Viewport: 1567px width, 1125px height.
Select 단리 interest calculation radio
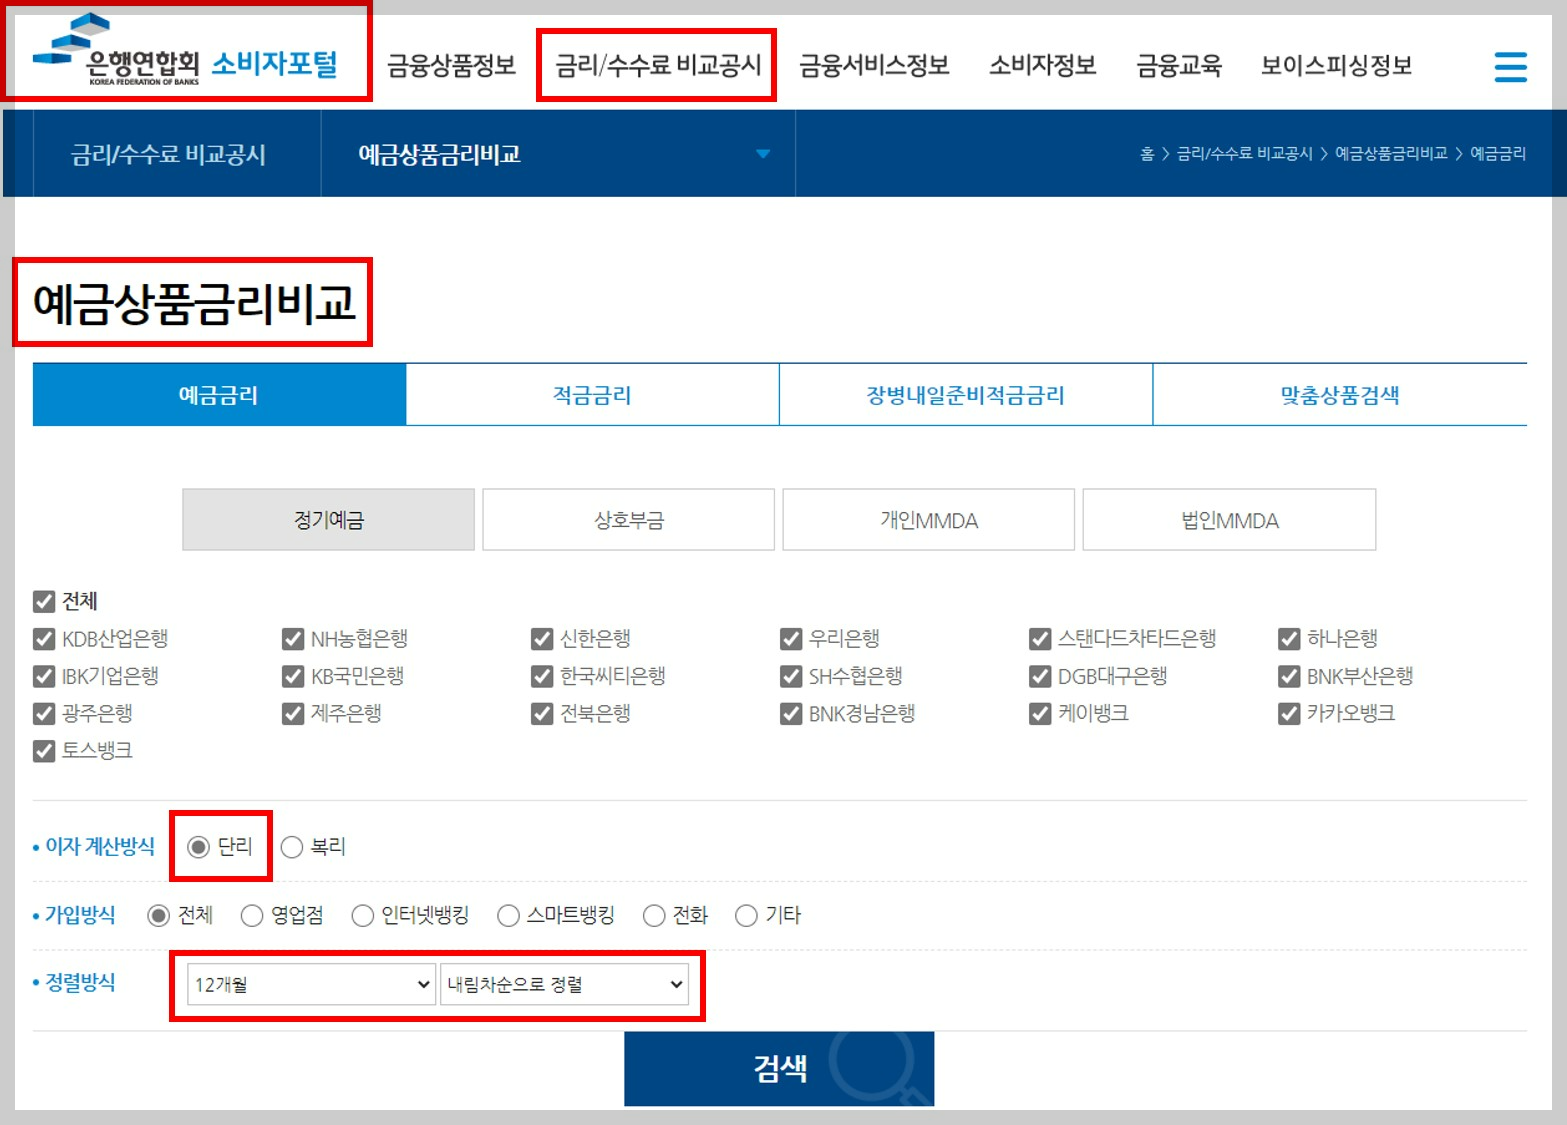tap(199, 847)
